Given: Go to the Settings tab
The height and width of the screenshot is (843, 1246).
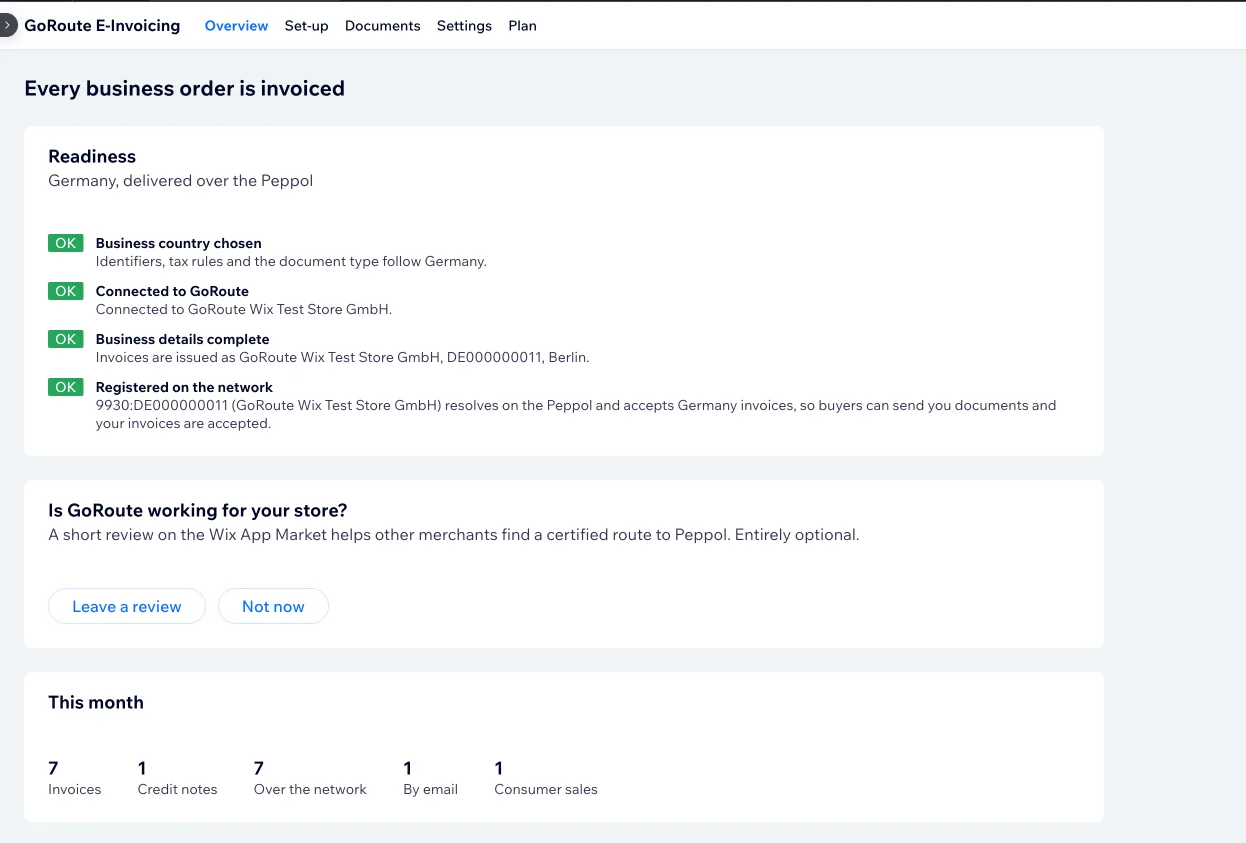Looking at the screenshot, I should [464, 26].
